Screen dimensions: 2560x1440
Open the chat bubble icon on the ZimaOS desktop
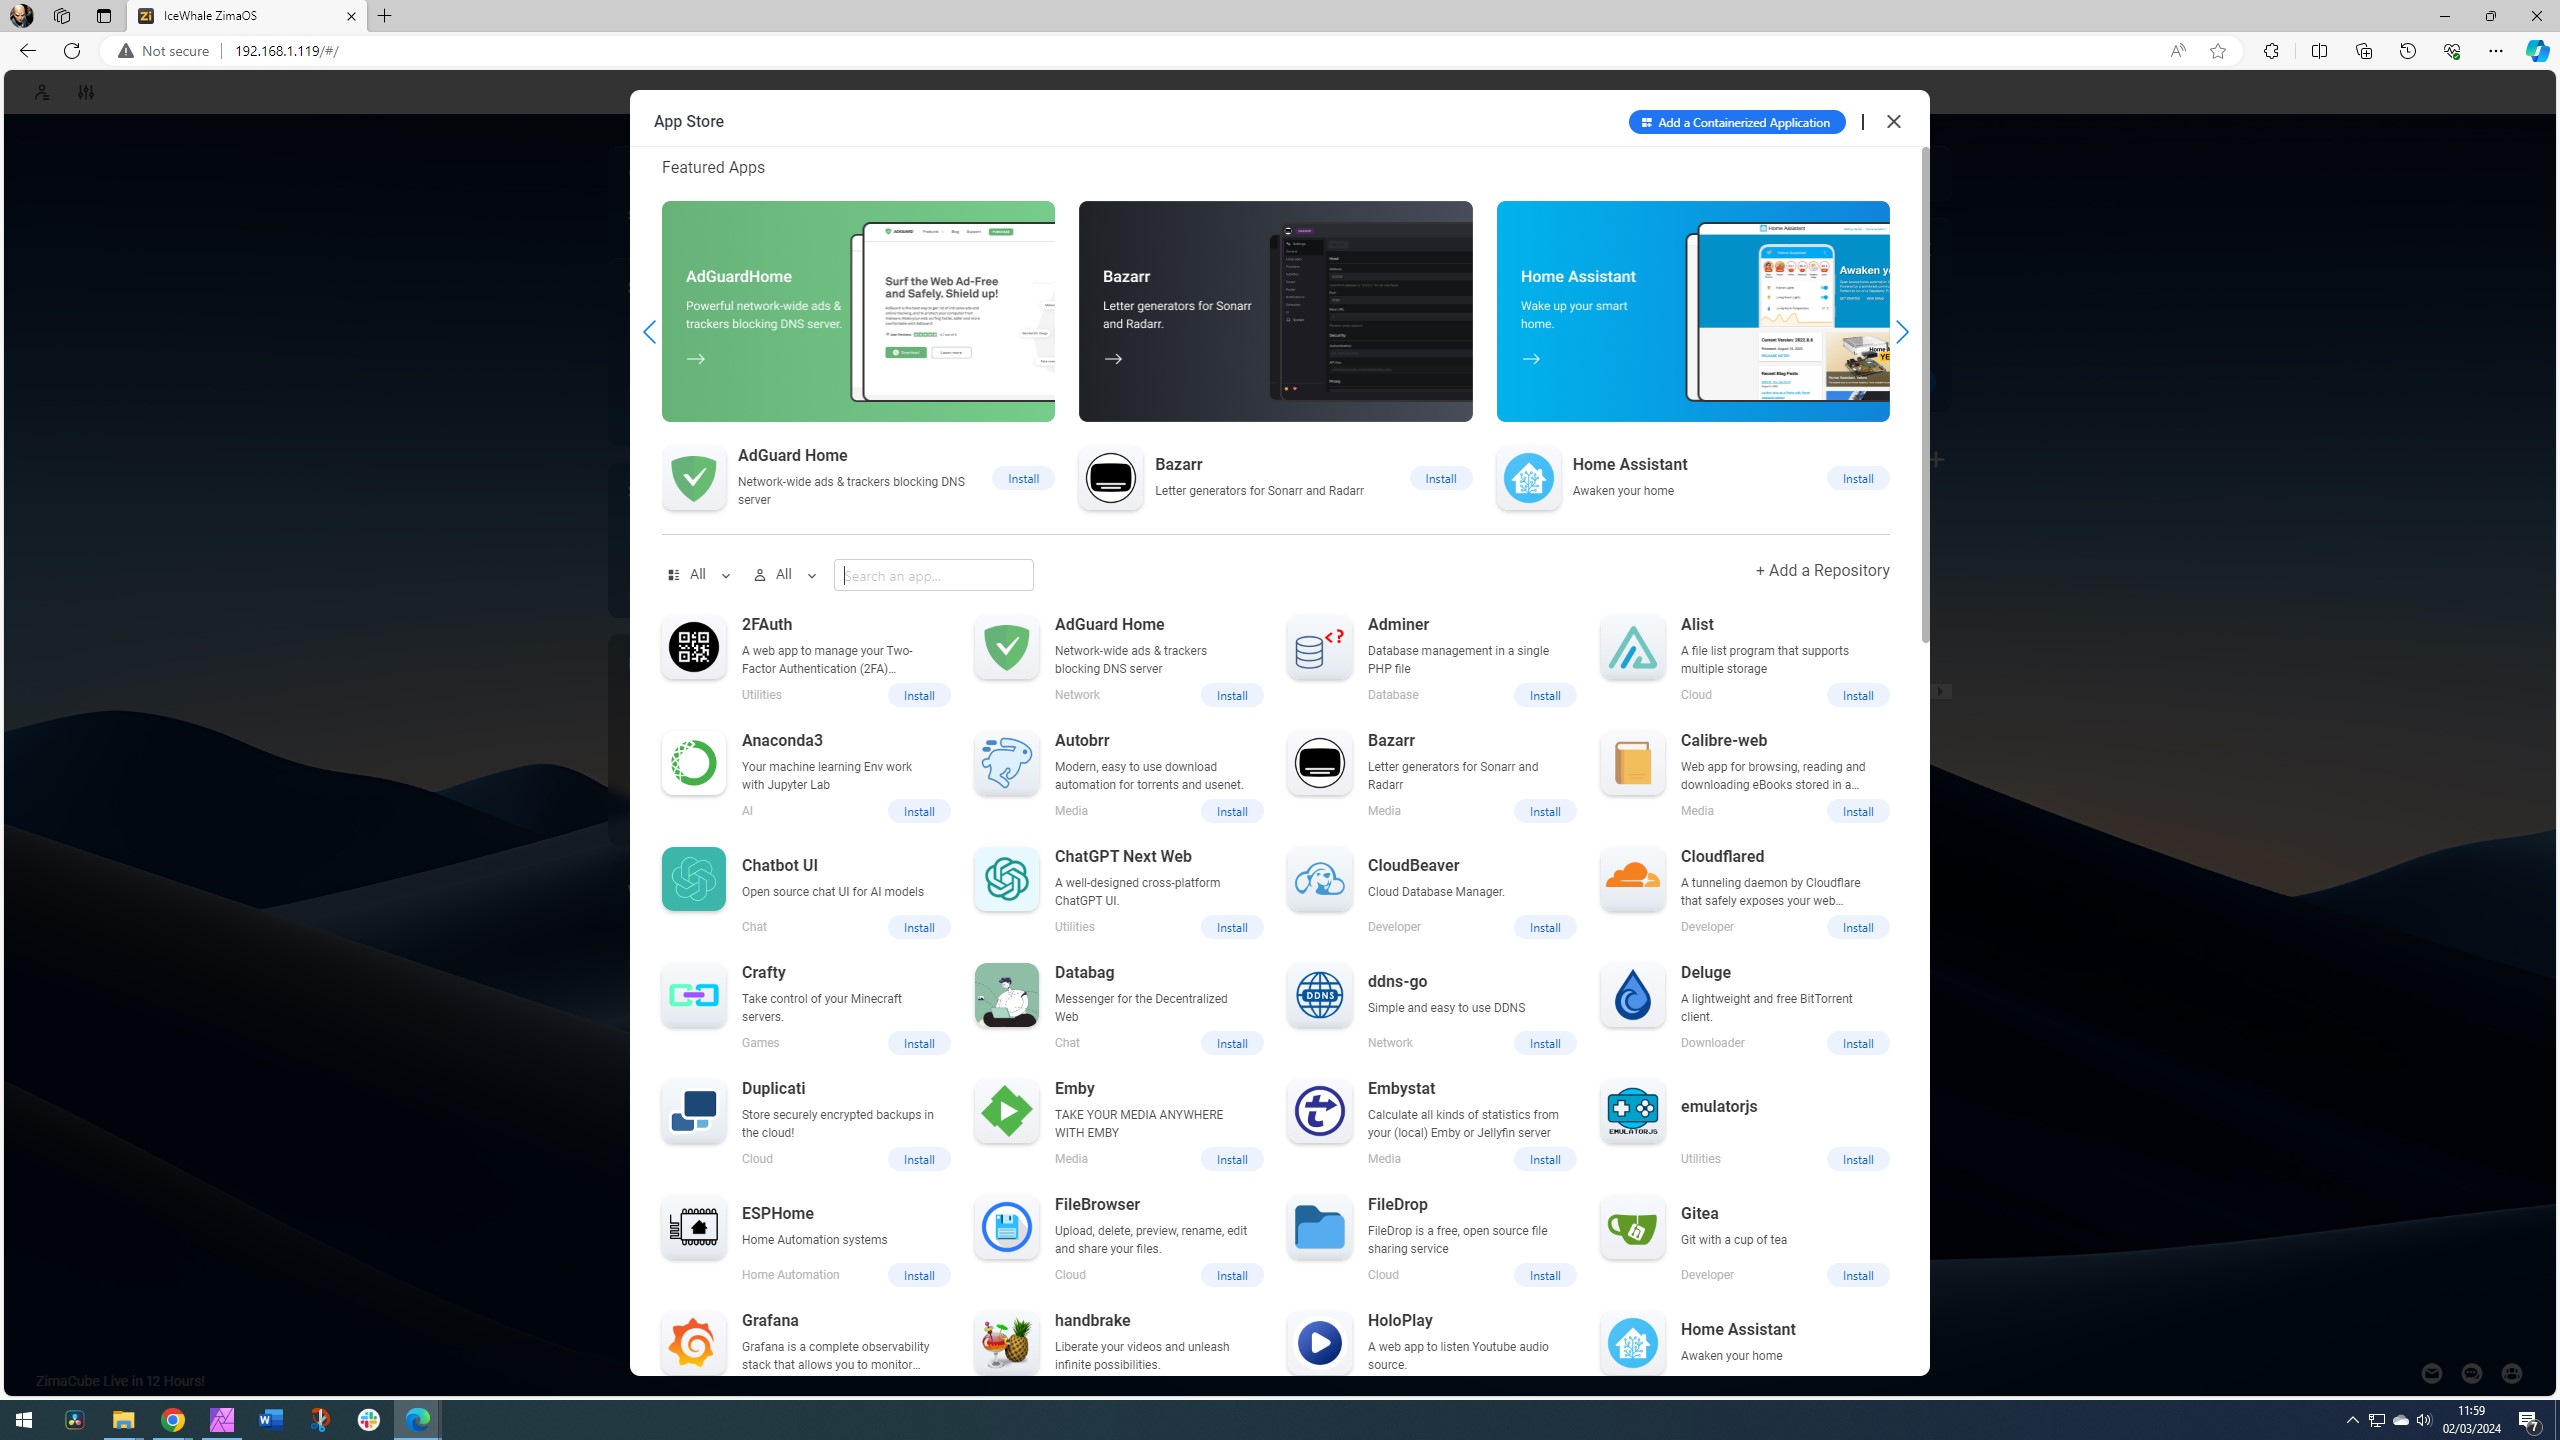[2472, 1374]
